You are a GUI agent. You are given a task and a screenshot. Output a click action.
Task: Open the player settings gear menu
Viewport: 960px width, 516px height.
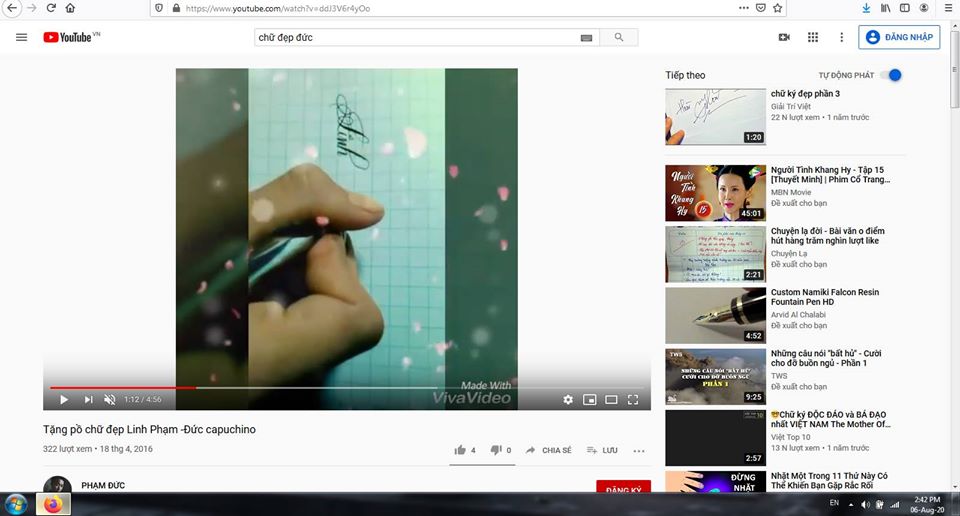568,400
